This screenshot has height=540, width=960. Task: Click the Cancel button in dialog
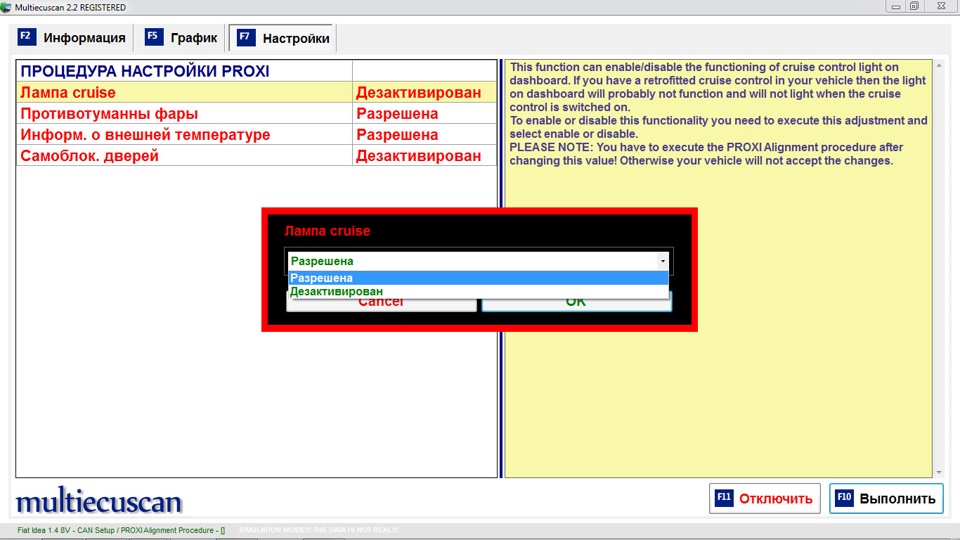pyautogui.click(x=381, y=304)
